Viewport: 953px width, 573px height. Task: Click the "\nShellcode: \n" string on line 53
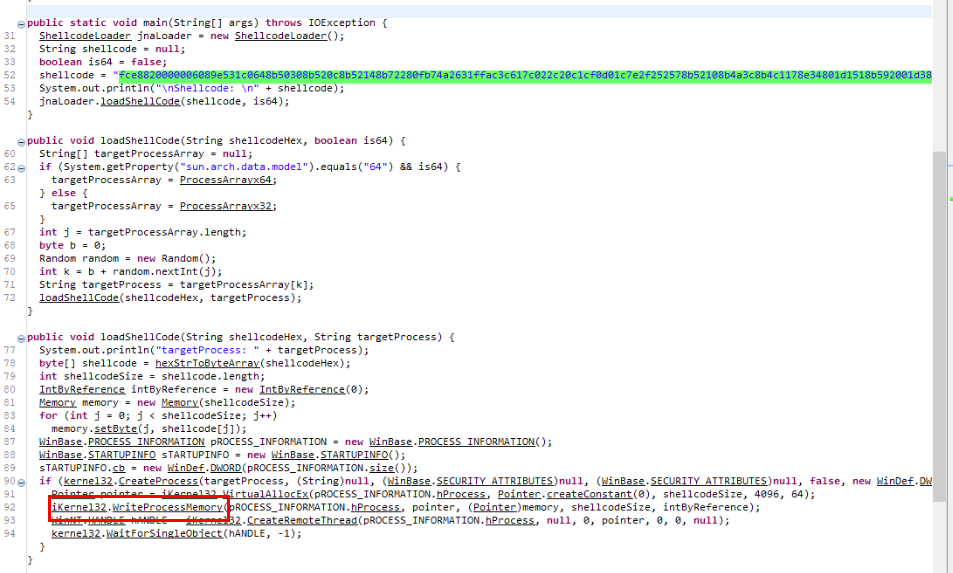[207, 88]
